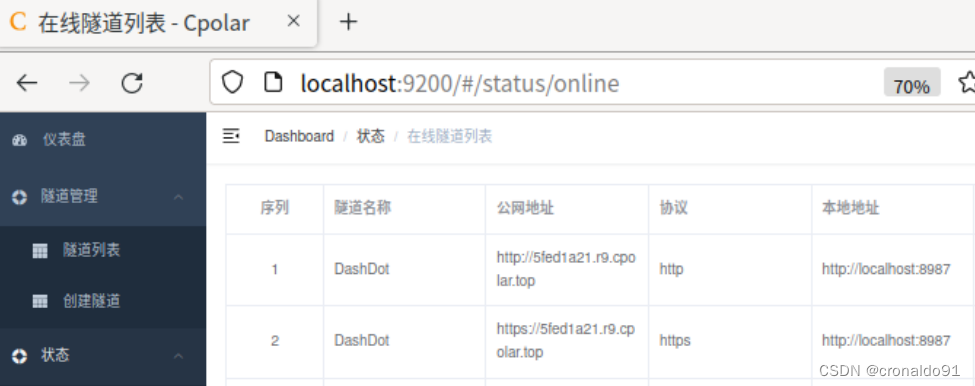This screenshot has width=975, height=386.
Task: Click the 在线隧道列表 breadcrumb
Action: pos(450,136)
